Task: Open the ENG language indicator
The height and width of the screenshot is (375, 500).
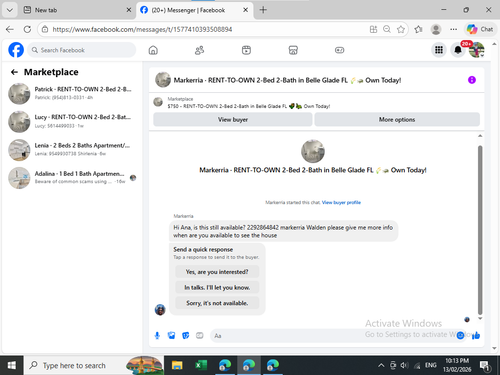Action: point(431,365)
